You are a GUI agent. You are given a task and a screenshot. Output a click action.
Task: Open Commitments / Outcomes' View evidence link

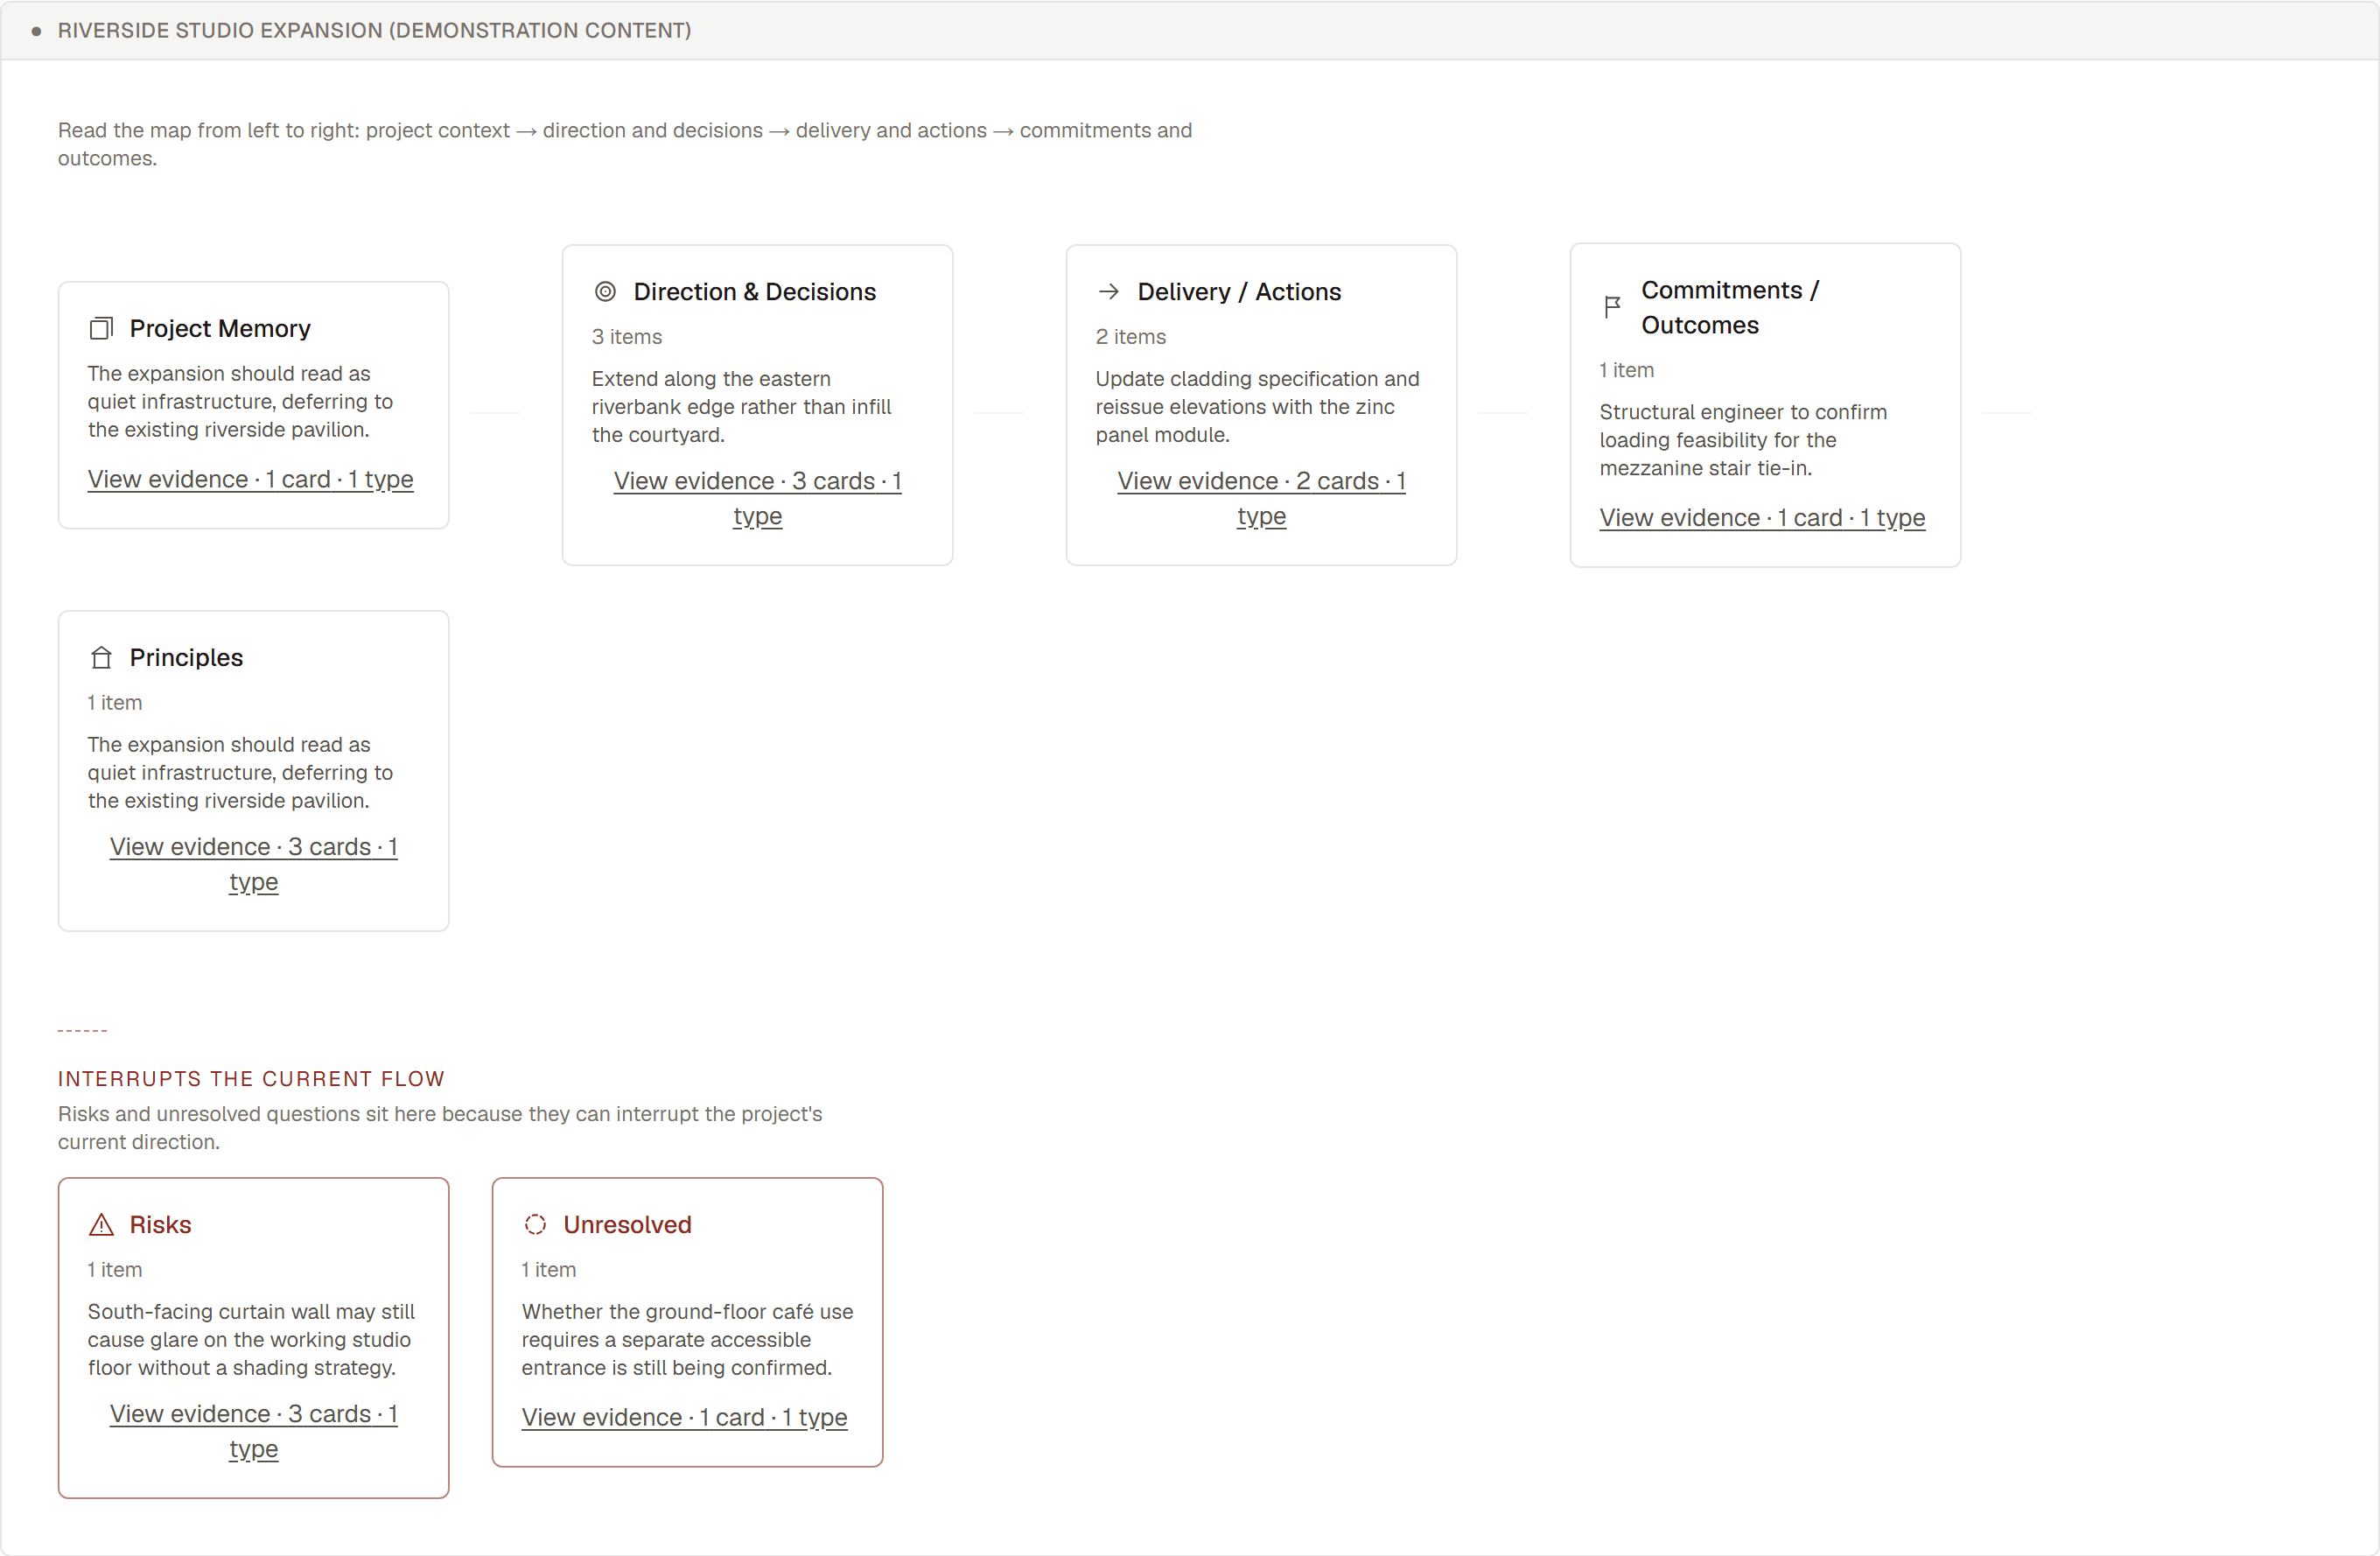(1762, 517)
